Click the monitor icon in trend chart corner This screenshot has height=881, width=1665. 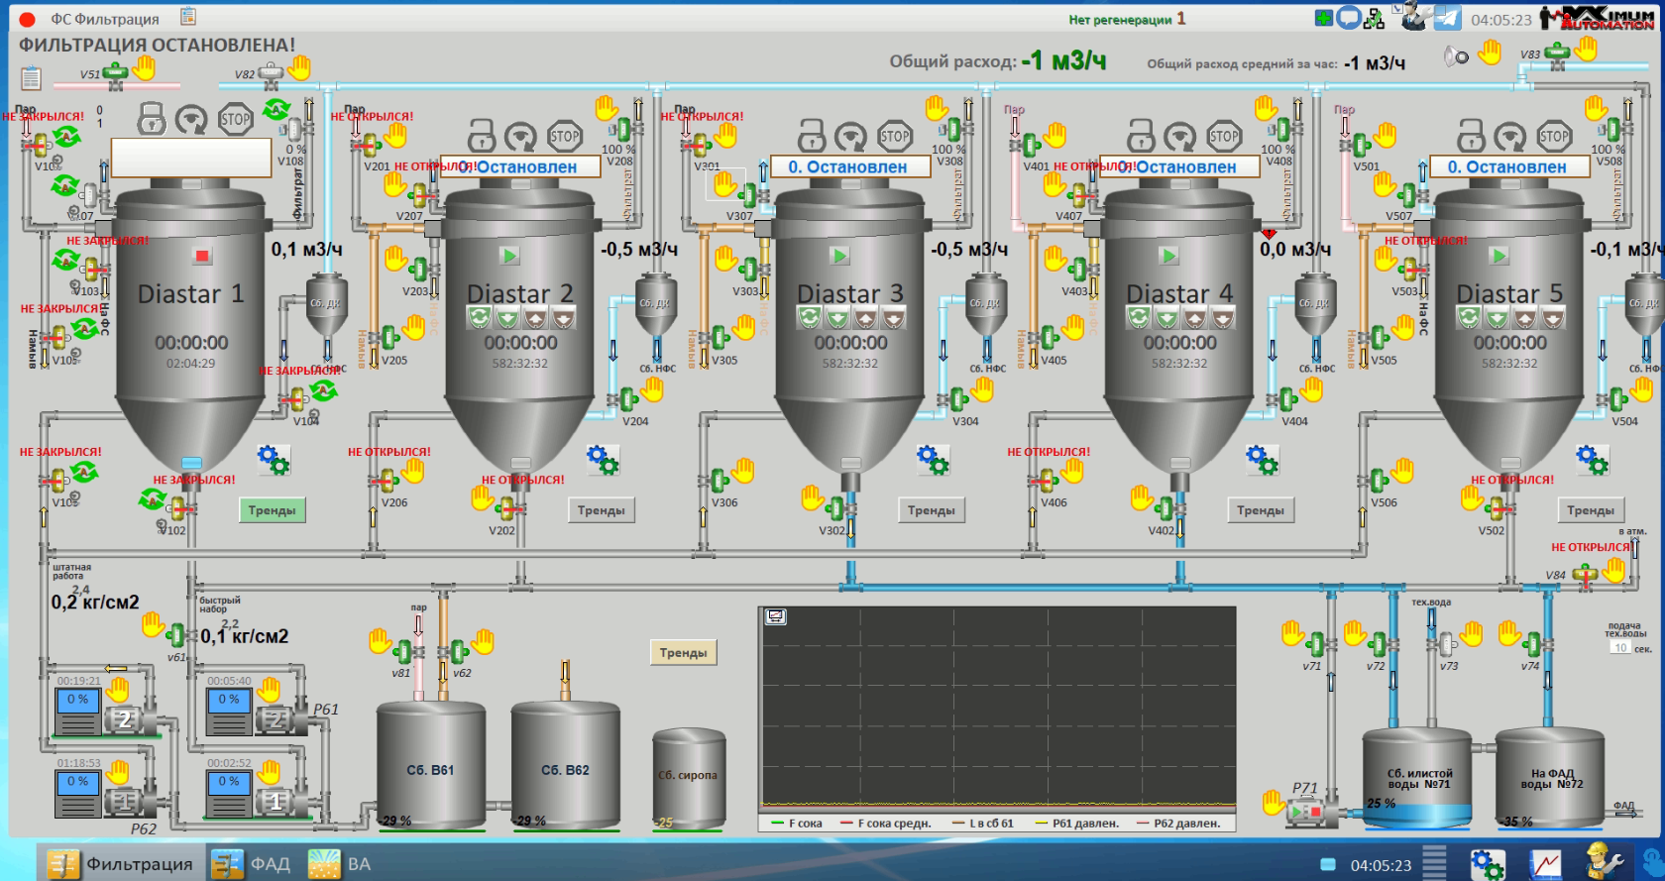pos(775,617)
